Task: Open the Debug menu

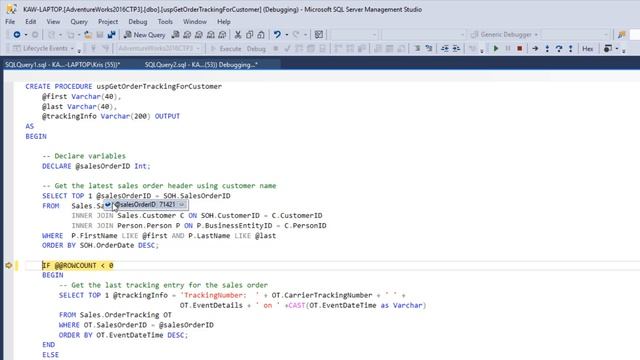Action: (x=138, y=22)
